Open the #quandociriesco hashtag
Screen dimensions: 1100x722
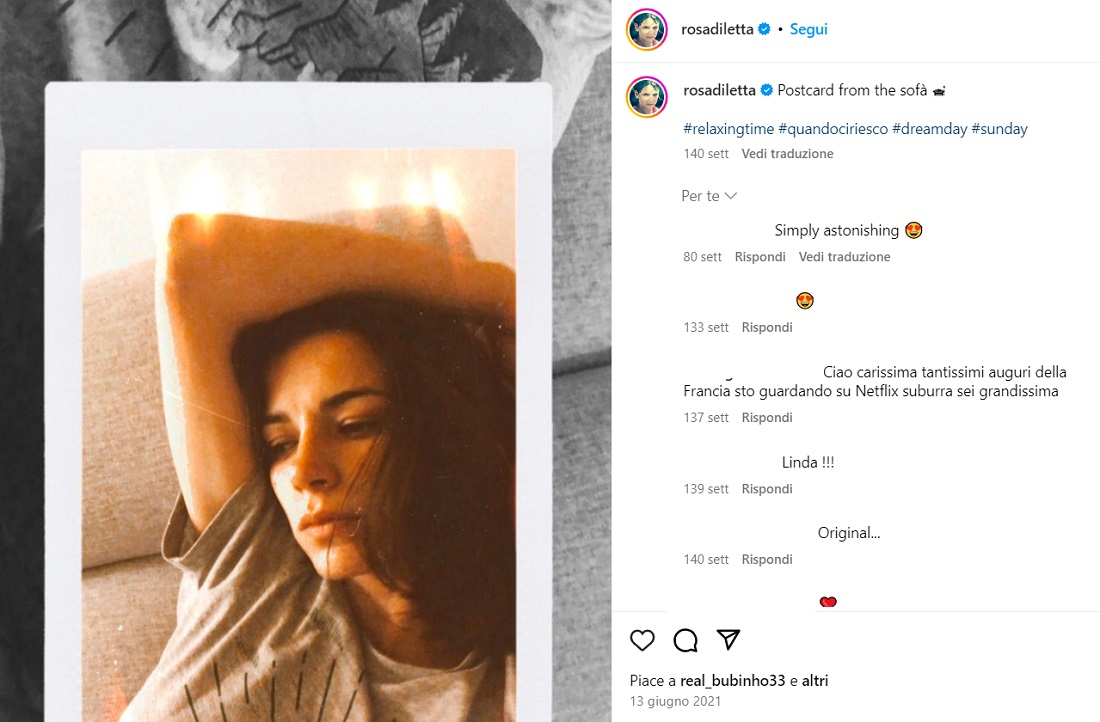pos(832,129)
